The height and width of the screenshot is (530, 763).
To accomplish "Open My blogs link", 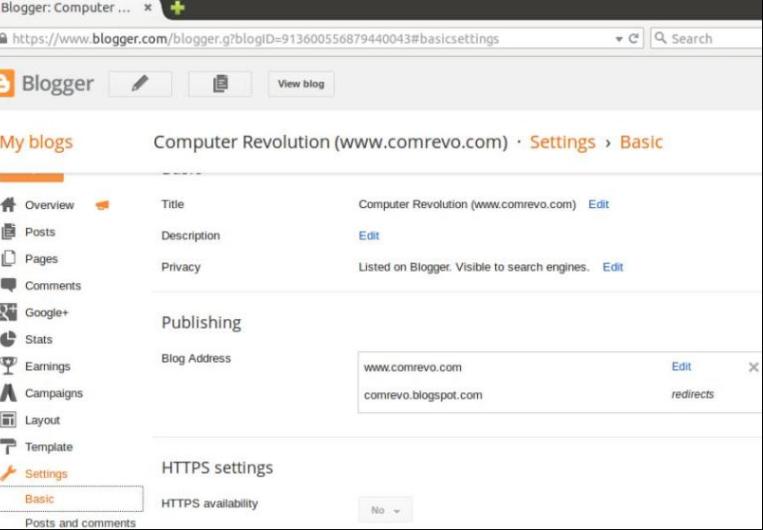I will [x=36, y=142].
